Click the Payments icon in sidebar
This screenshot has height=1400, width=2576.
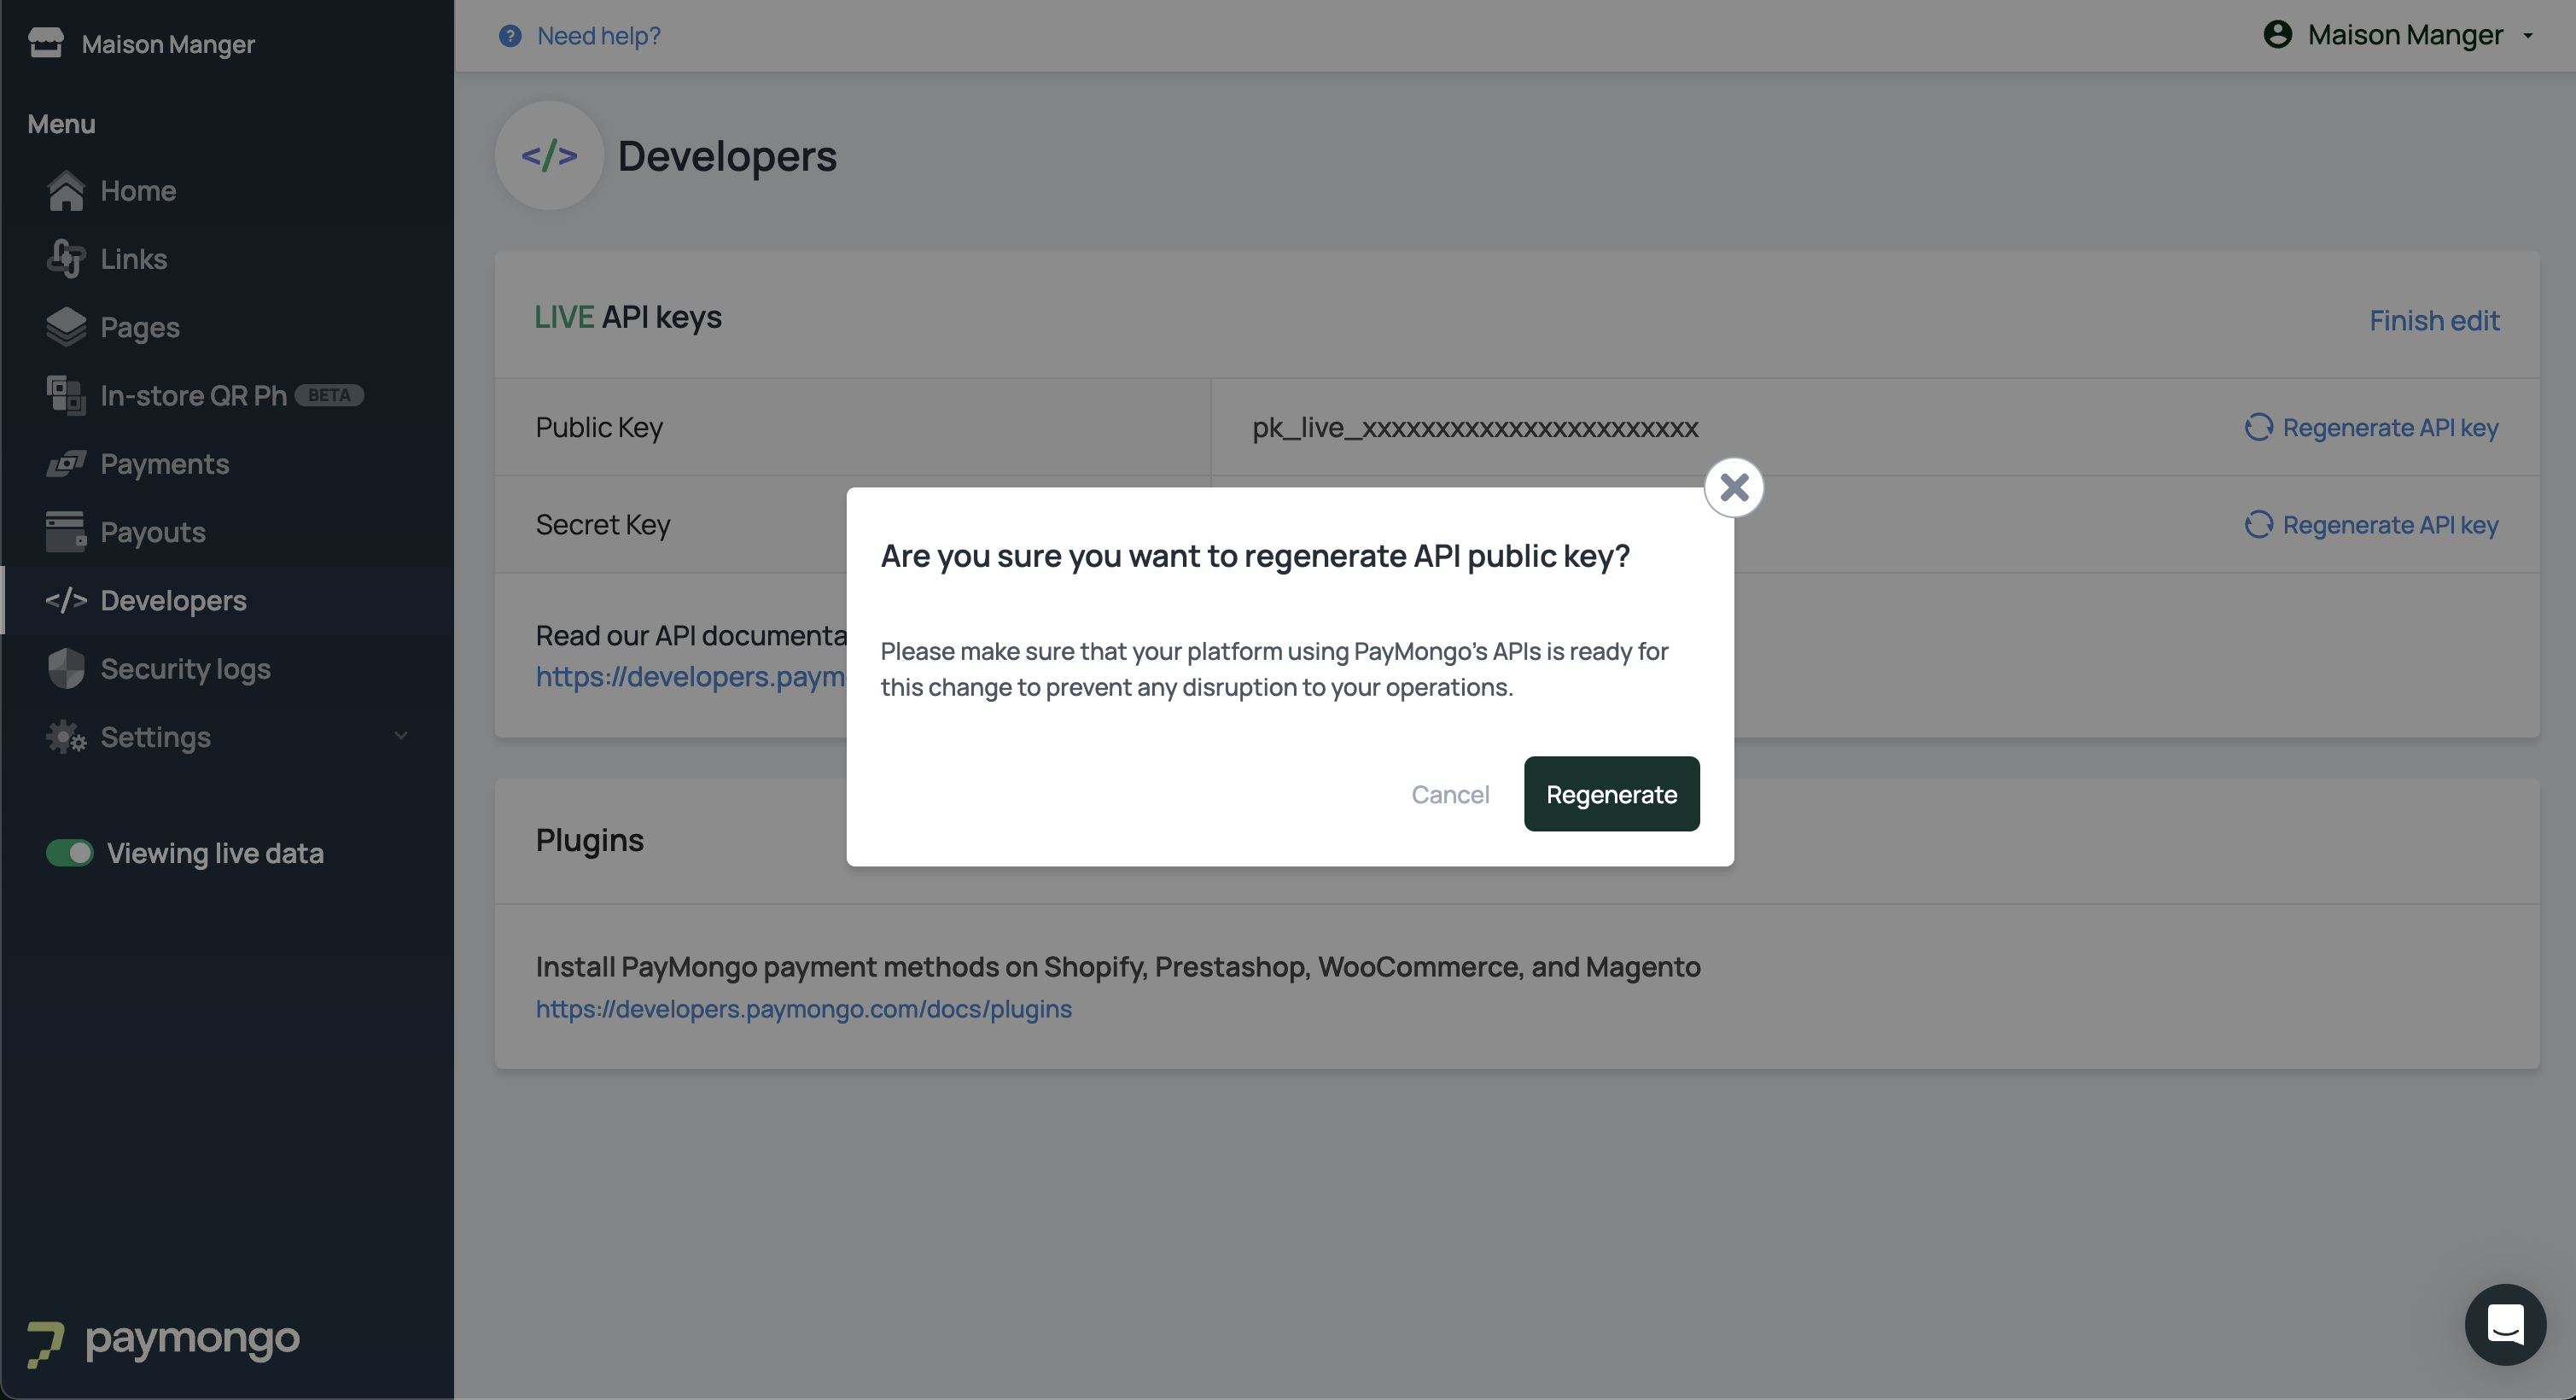(66, 464)
